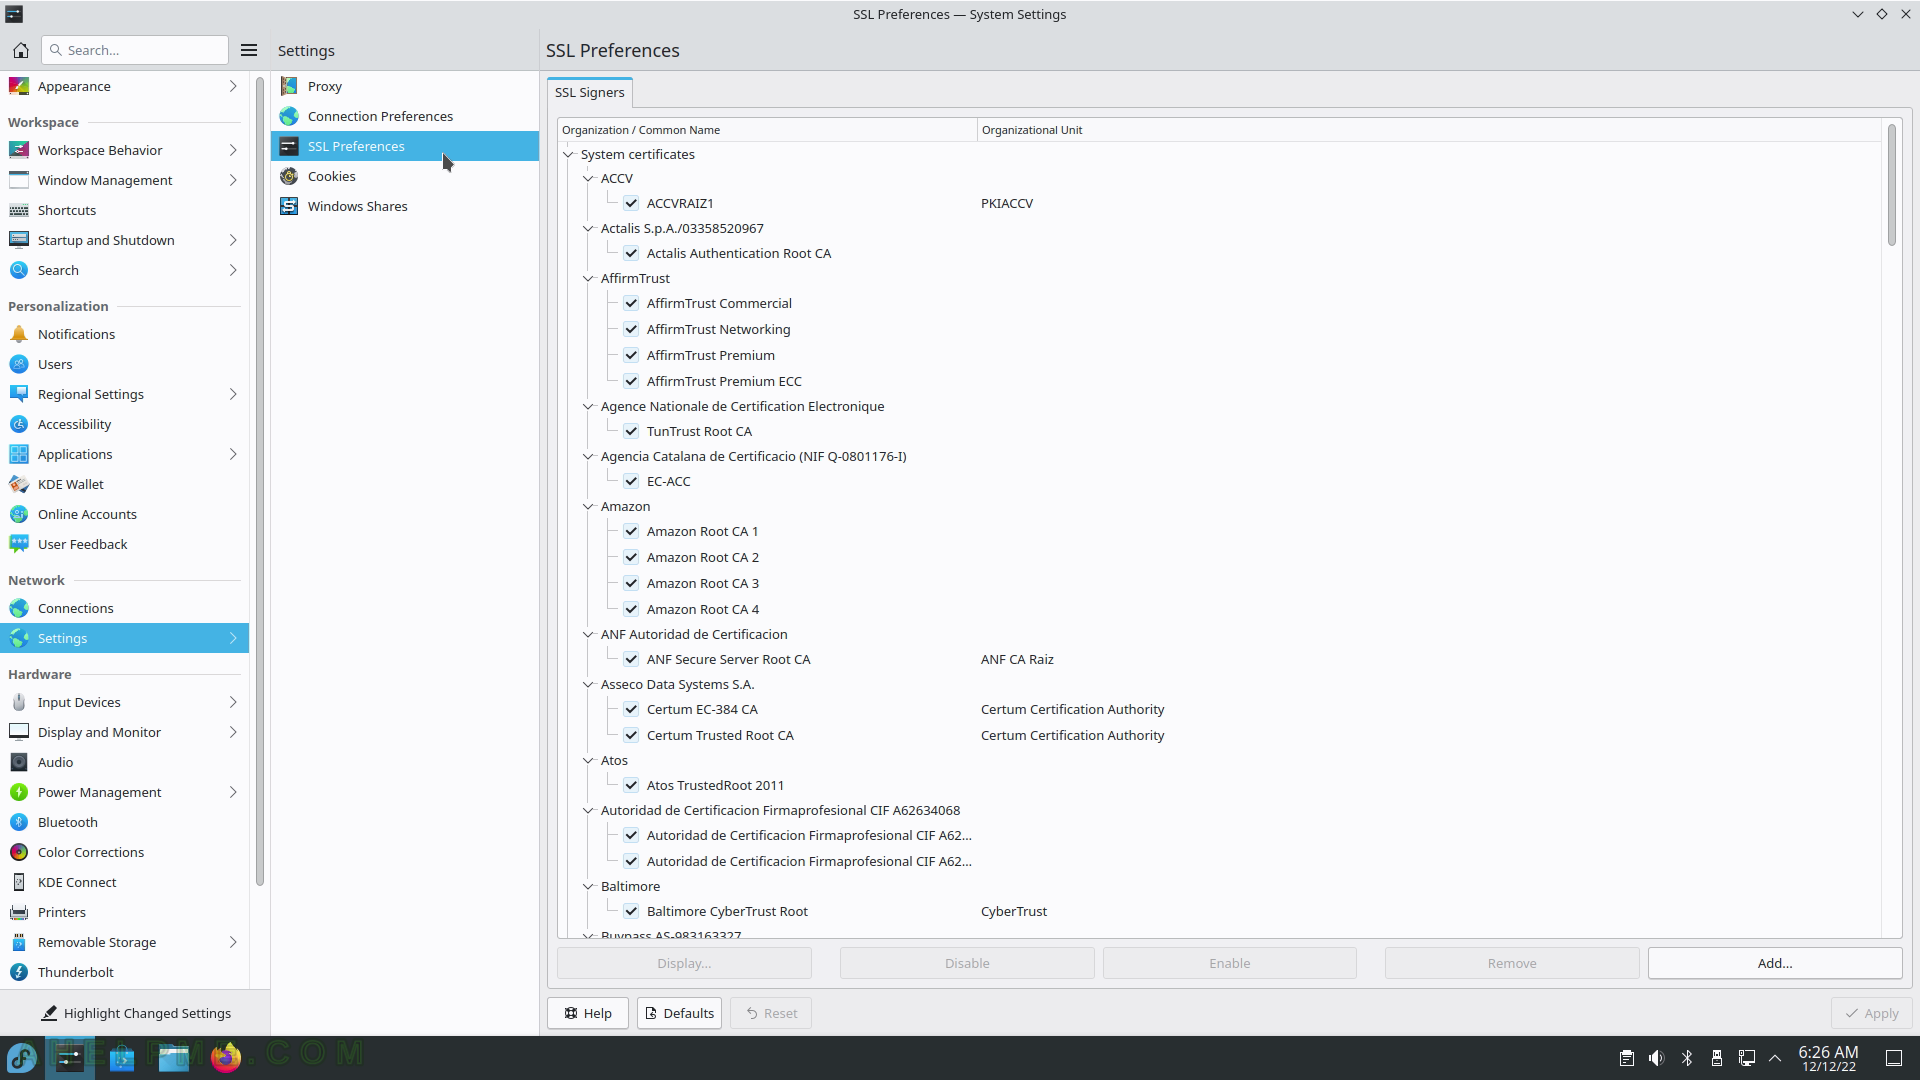This screenshot has height=1080, width=1920.
Task: Sort by Organization / Common Name header
Action: 767,130
